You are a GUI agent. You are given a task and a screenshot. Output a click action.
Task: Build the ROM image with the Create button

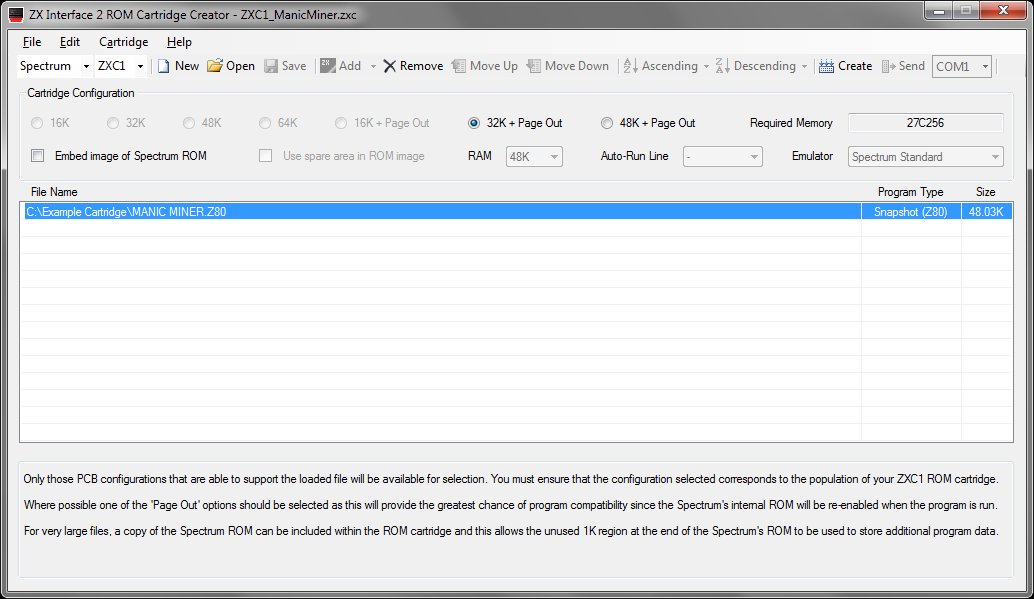[x=845, y=66]
